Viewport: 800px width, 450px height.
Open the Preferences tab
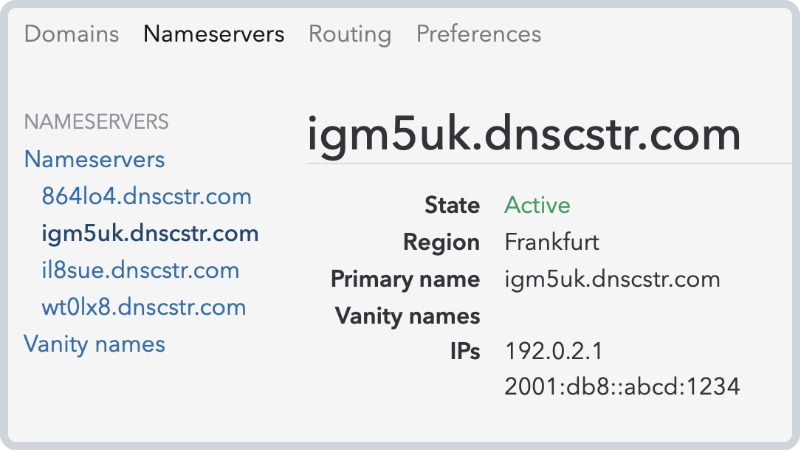[479, 34]
